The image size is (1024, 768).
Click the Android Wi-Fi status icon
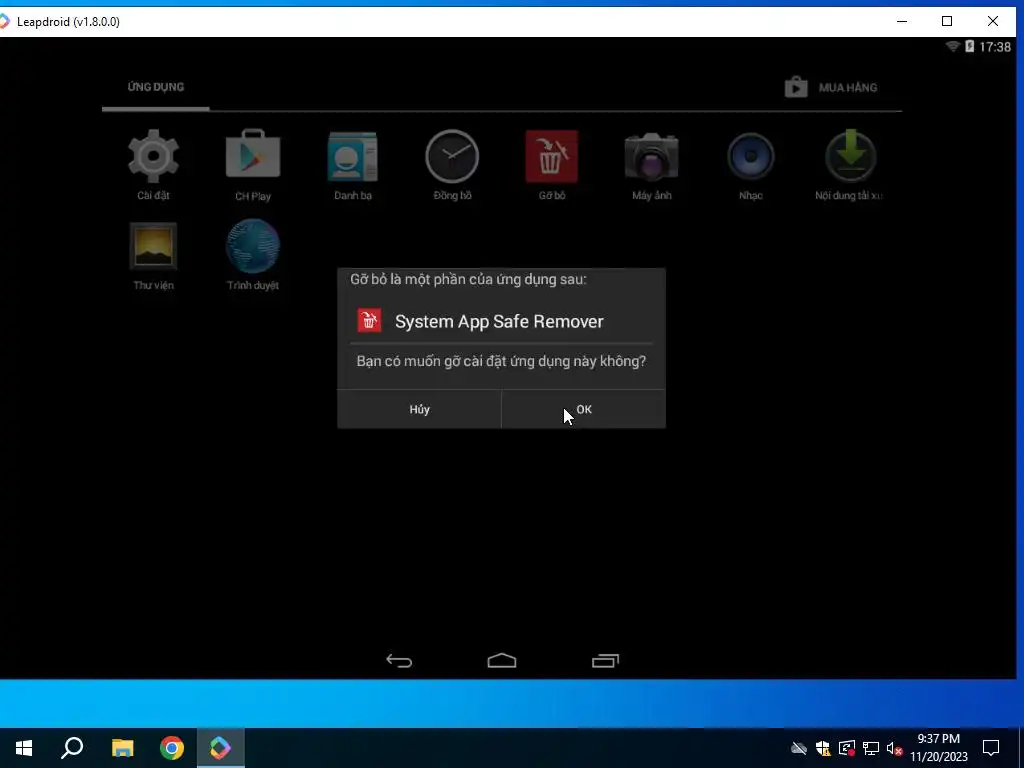click(x=953, y=46)
